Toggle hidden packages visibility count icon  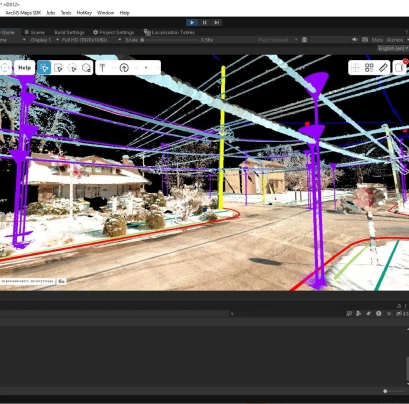[x=401, y=313]
